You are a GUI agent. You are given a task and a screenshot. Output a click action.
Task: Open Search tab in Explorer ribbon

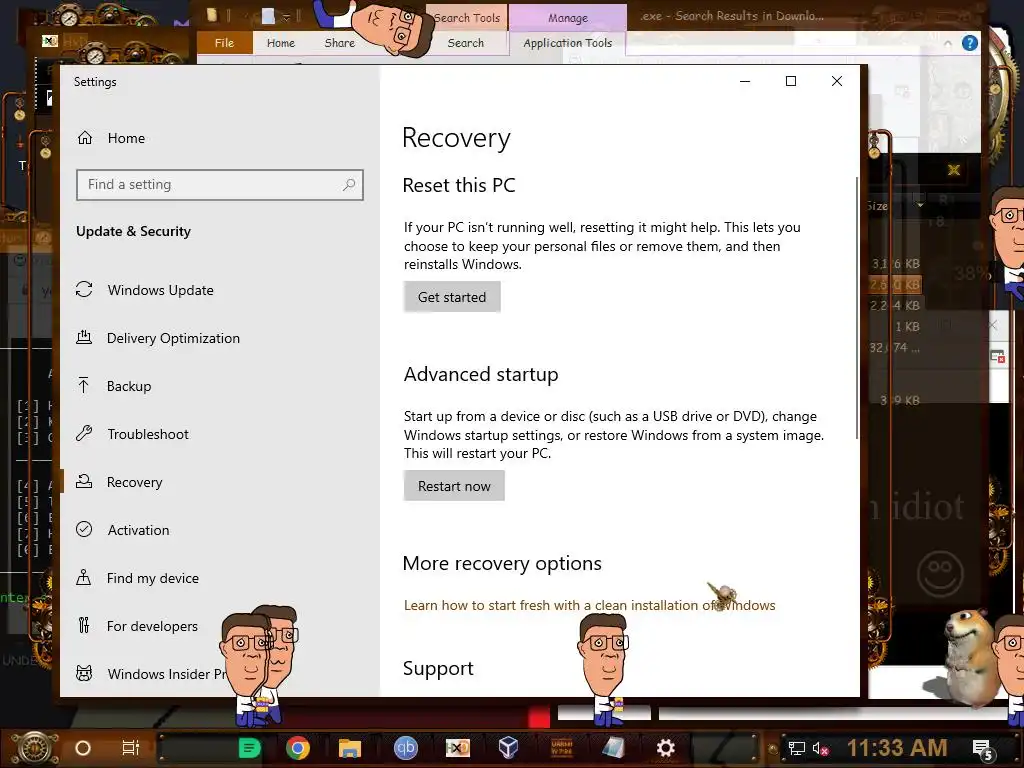[x=466, y=43]
